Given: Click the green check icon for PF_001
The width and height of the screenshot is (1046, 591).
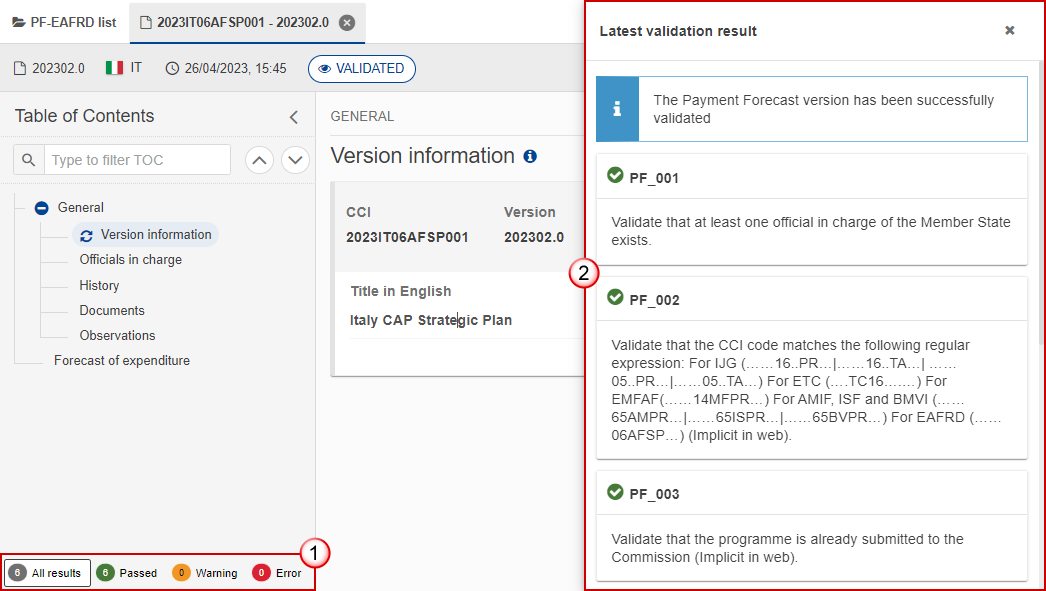Looking at the screenshot, I should click(615, 175).
